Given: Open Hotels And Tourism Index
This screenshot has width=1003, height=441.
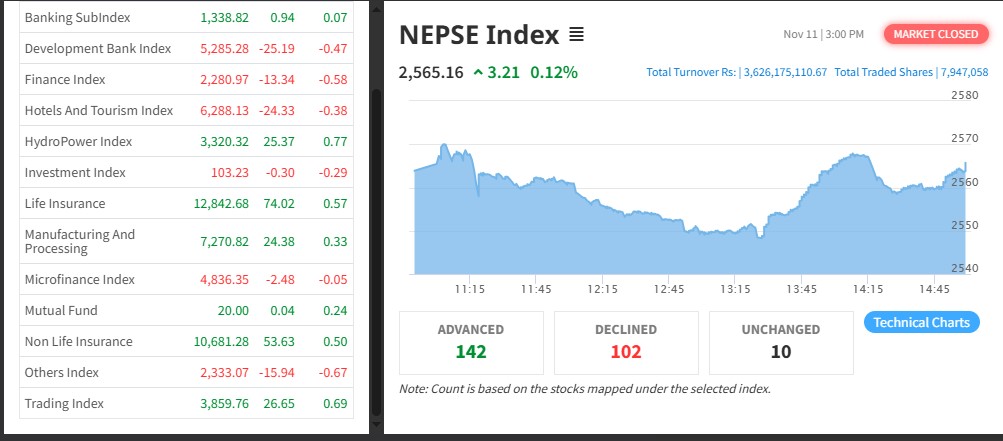Looking at the screenshot, I should 98,110.
